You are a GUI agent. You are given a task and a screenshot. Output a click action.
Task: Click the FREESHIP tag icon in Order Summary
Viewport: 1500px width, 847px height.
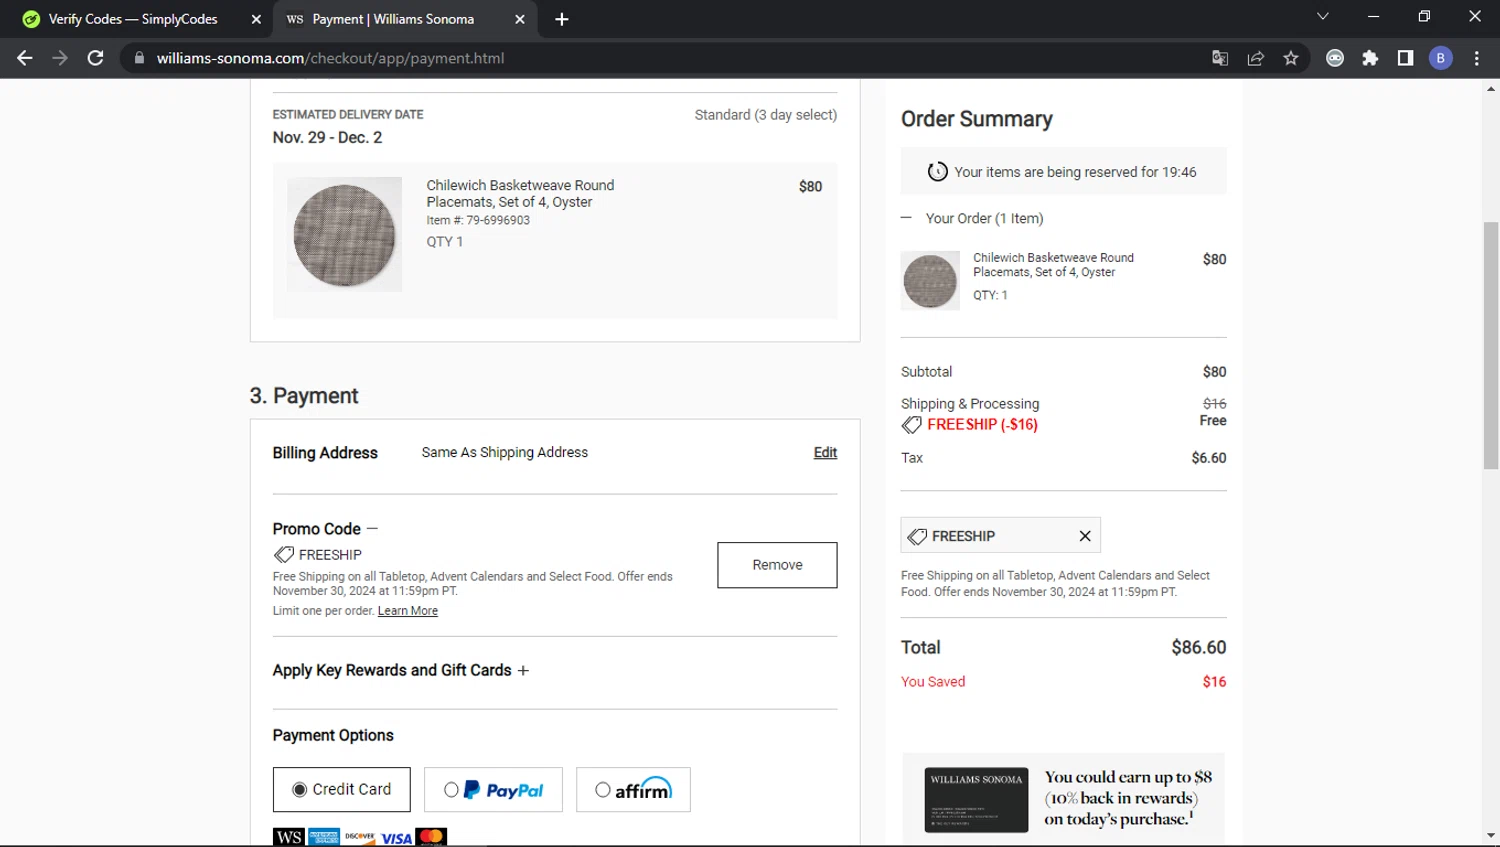pos(917,537)
